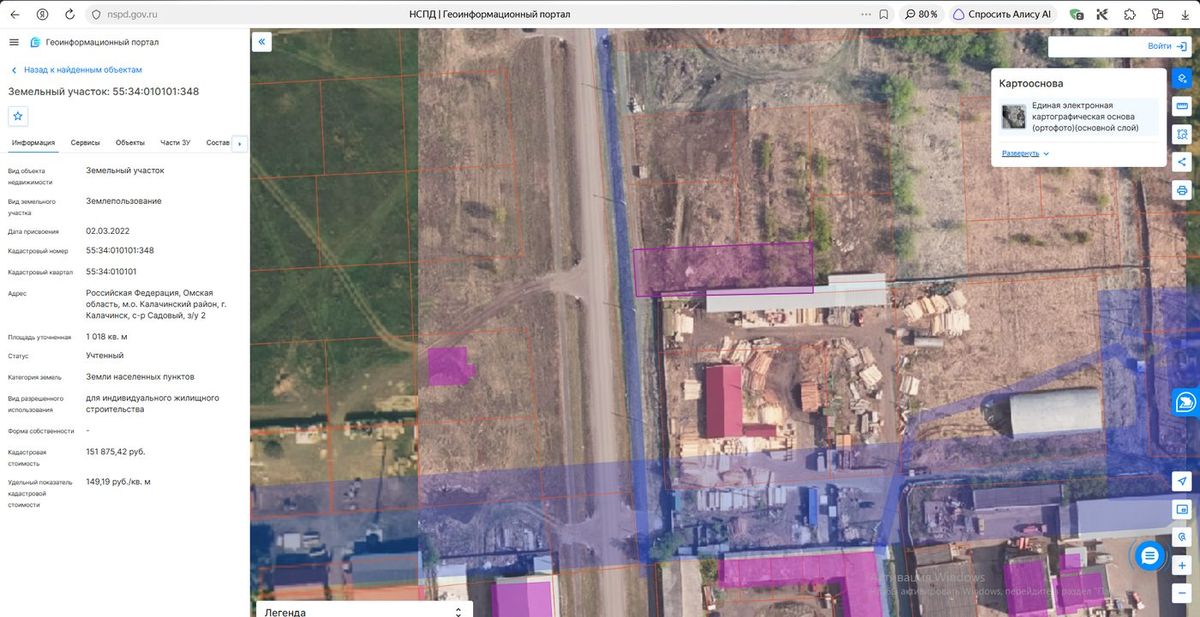The width and height of the screenshot is (1200, 617).
Task: Bookmark this page in the browser
Action: [884, 15]
